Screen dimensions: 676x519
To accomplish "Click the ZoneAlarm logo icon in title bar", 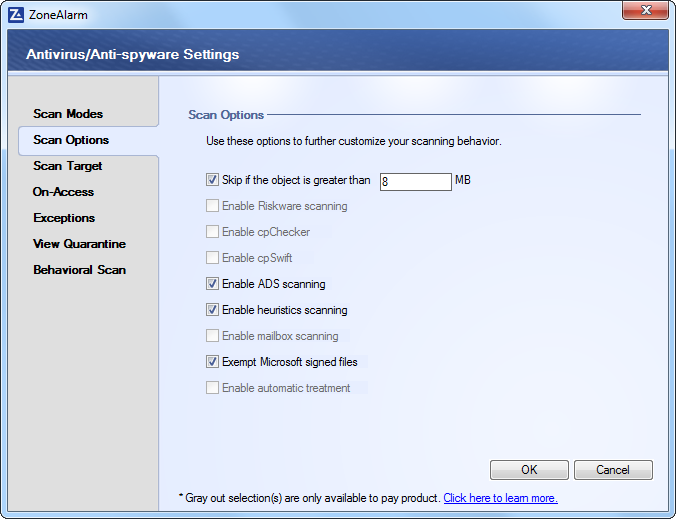I will (16, 15).
